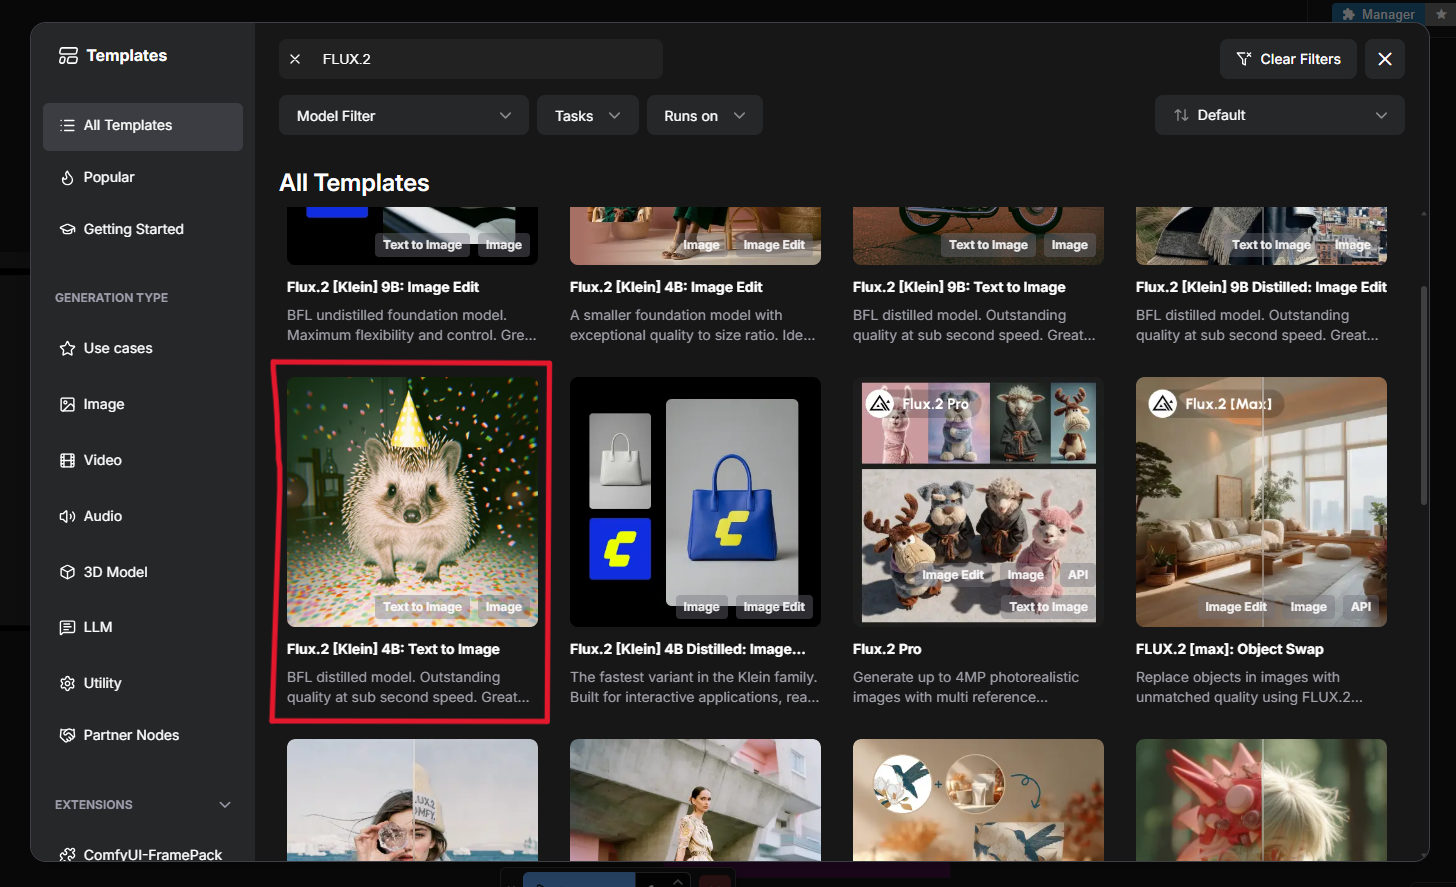Change the Default sort order dropdown
This screenshot has height=887, width=1456.
pyautogui.click(x=1279, y=115)
